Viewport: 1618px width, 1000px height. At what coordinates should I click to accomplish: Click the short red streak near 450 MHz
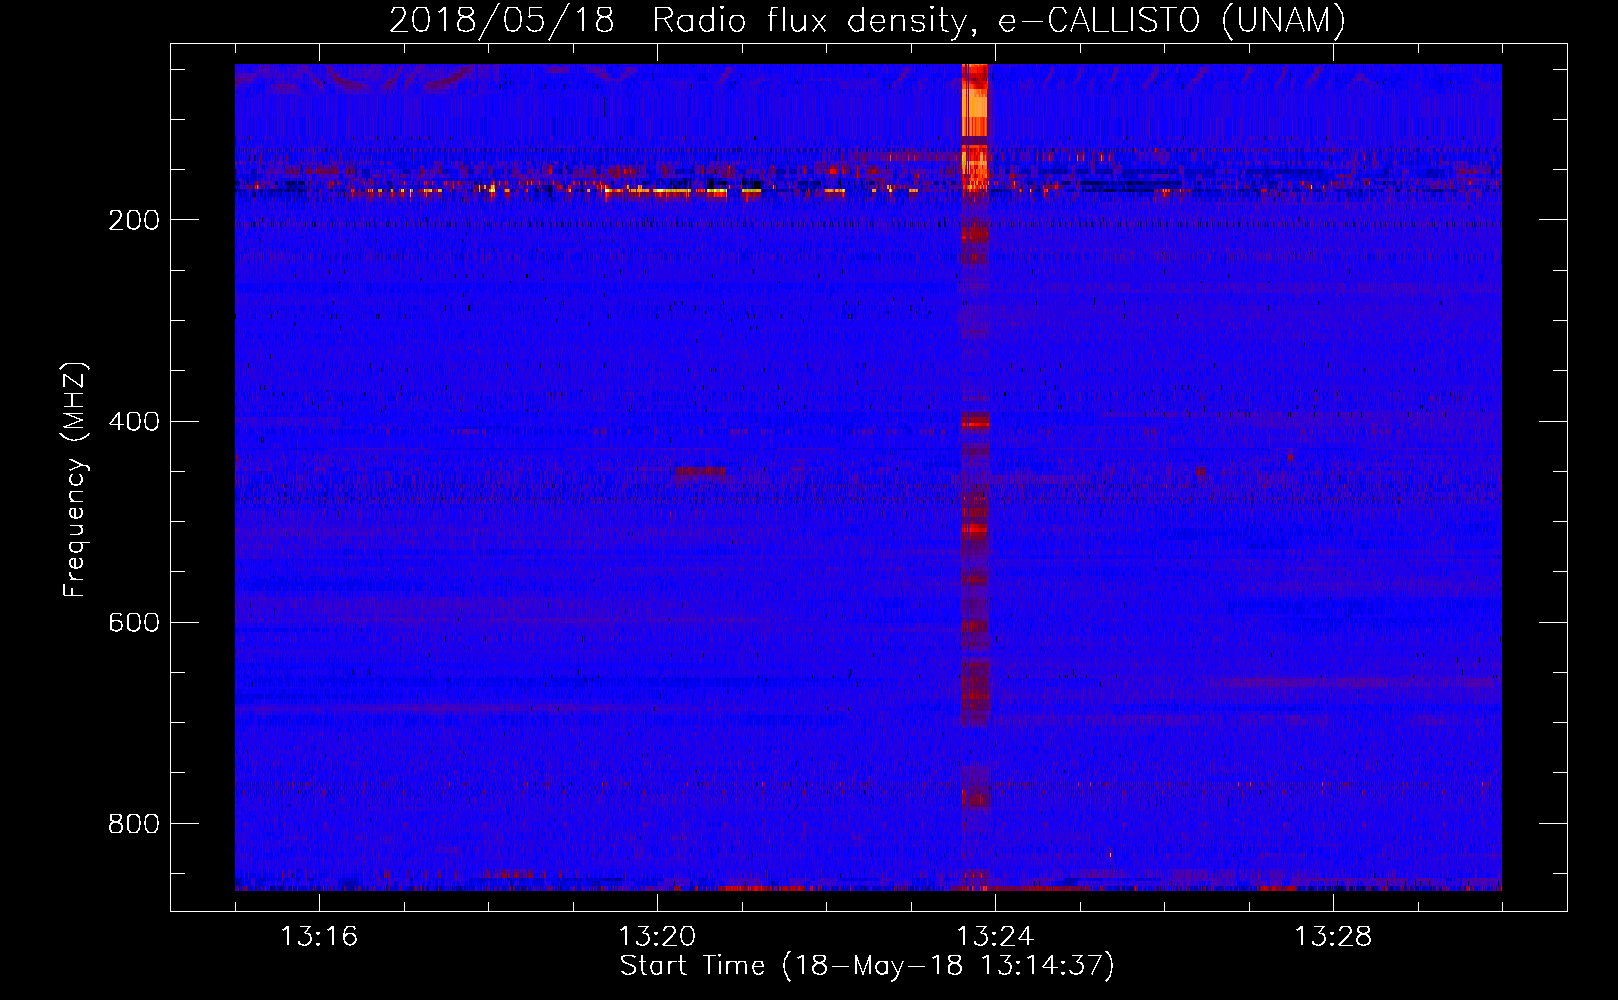click(x=700, y=472)
